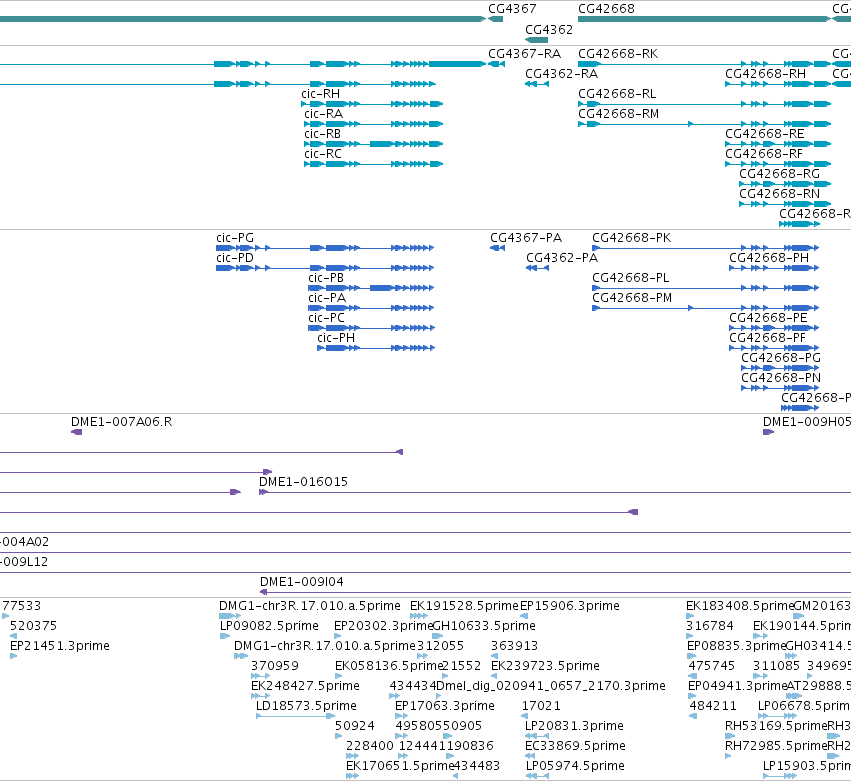Image resolution: width=851 pixels, height=781 pixels.
Task: Click the cic-RB transcript label
Action: click(x=322, y=134)
